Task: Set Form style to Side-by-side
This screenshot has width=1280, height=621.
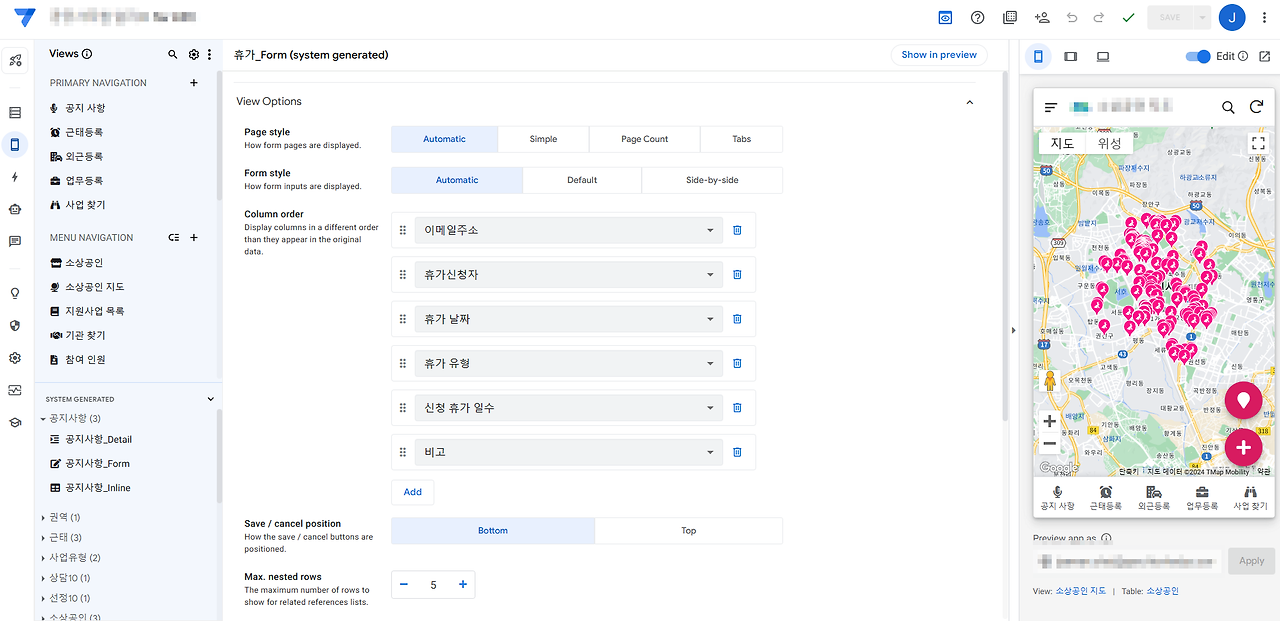Action: point(712,180)
